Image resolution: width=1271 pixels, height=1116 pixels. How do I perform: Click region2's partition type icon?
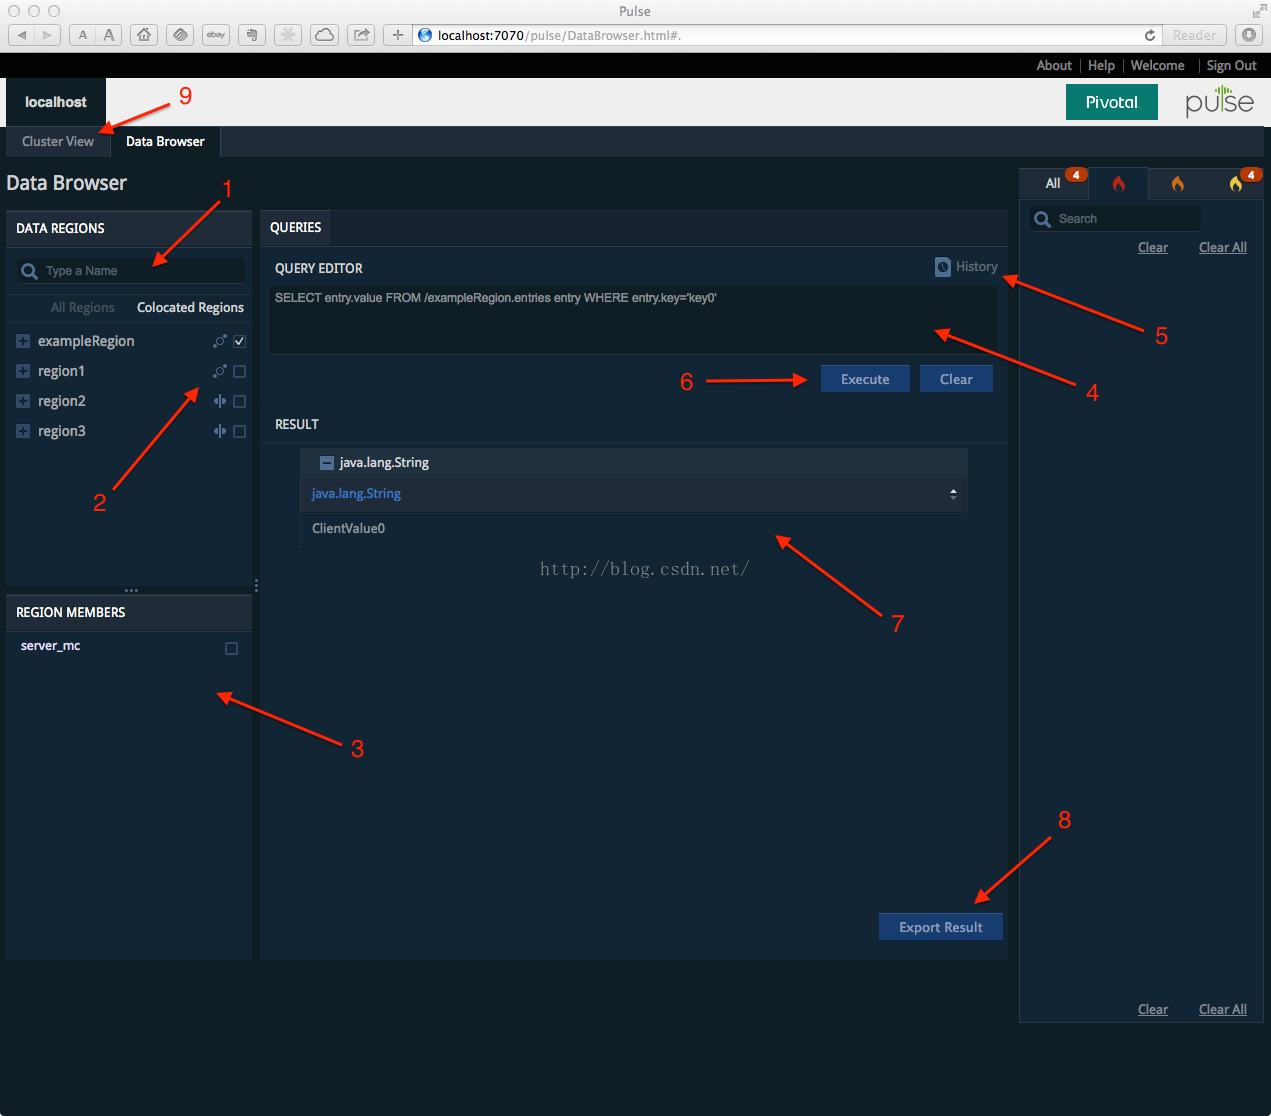click(220, 401)
